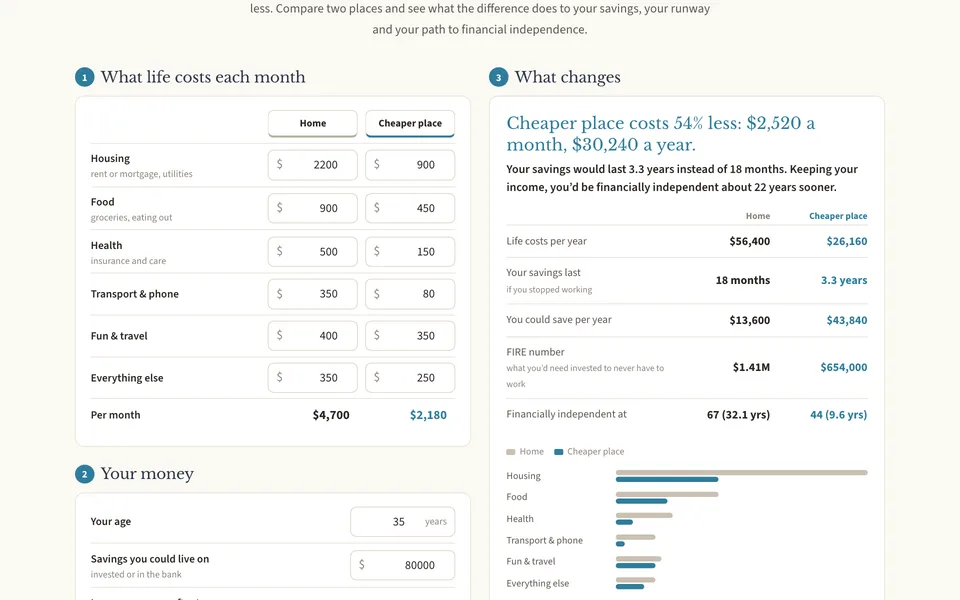Viewport: 960px width, 600px height.
Task: Click the Your age input field
Action: [x=402, y=522]
